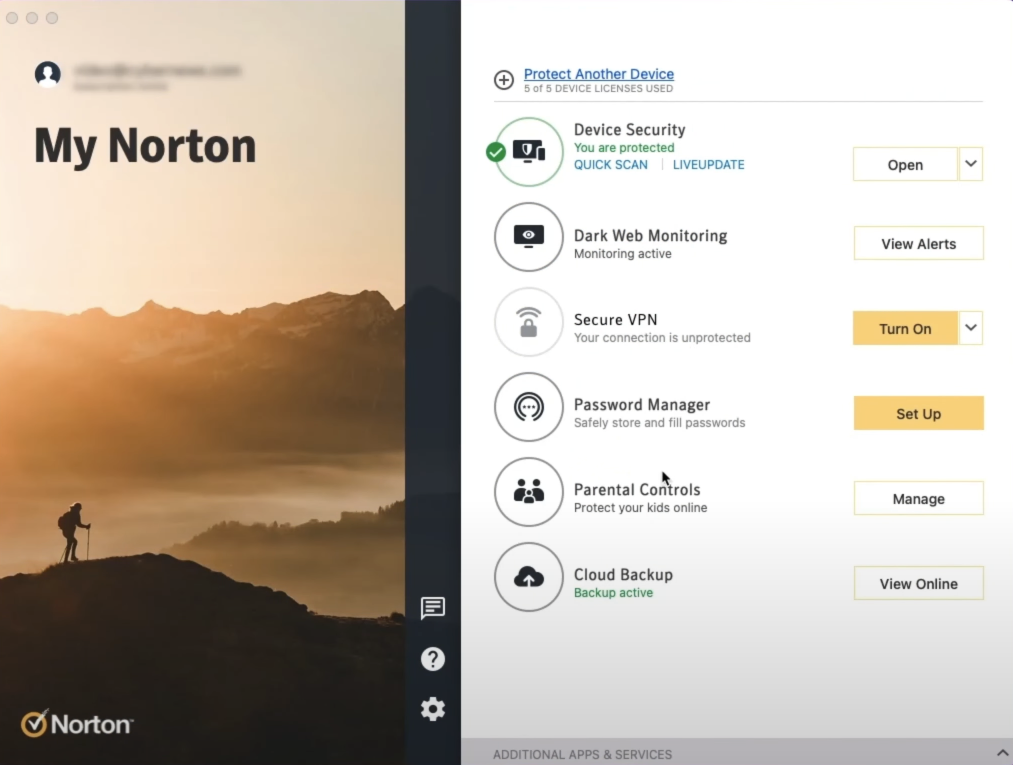Click the 'My Norton' heading
Viewport: 1013px width, 765px height.
pos(145,147)
